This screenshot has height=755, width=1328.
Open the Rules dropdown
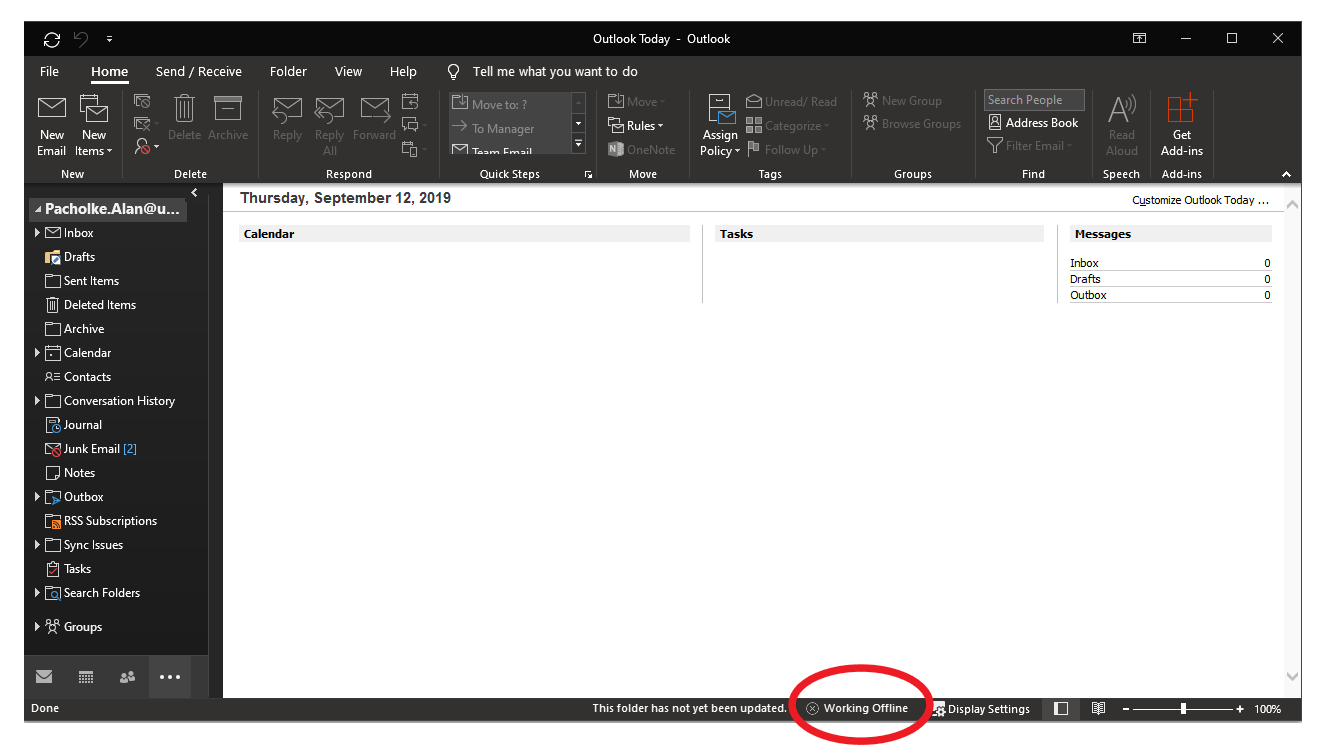[x=636, y=126]
